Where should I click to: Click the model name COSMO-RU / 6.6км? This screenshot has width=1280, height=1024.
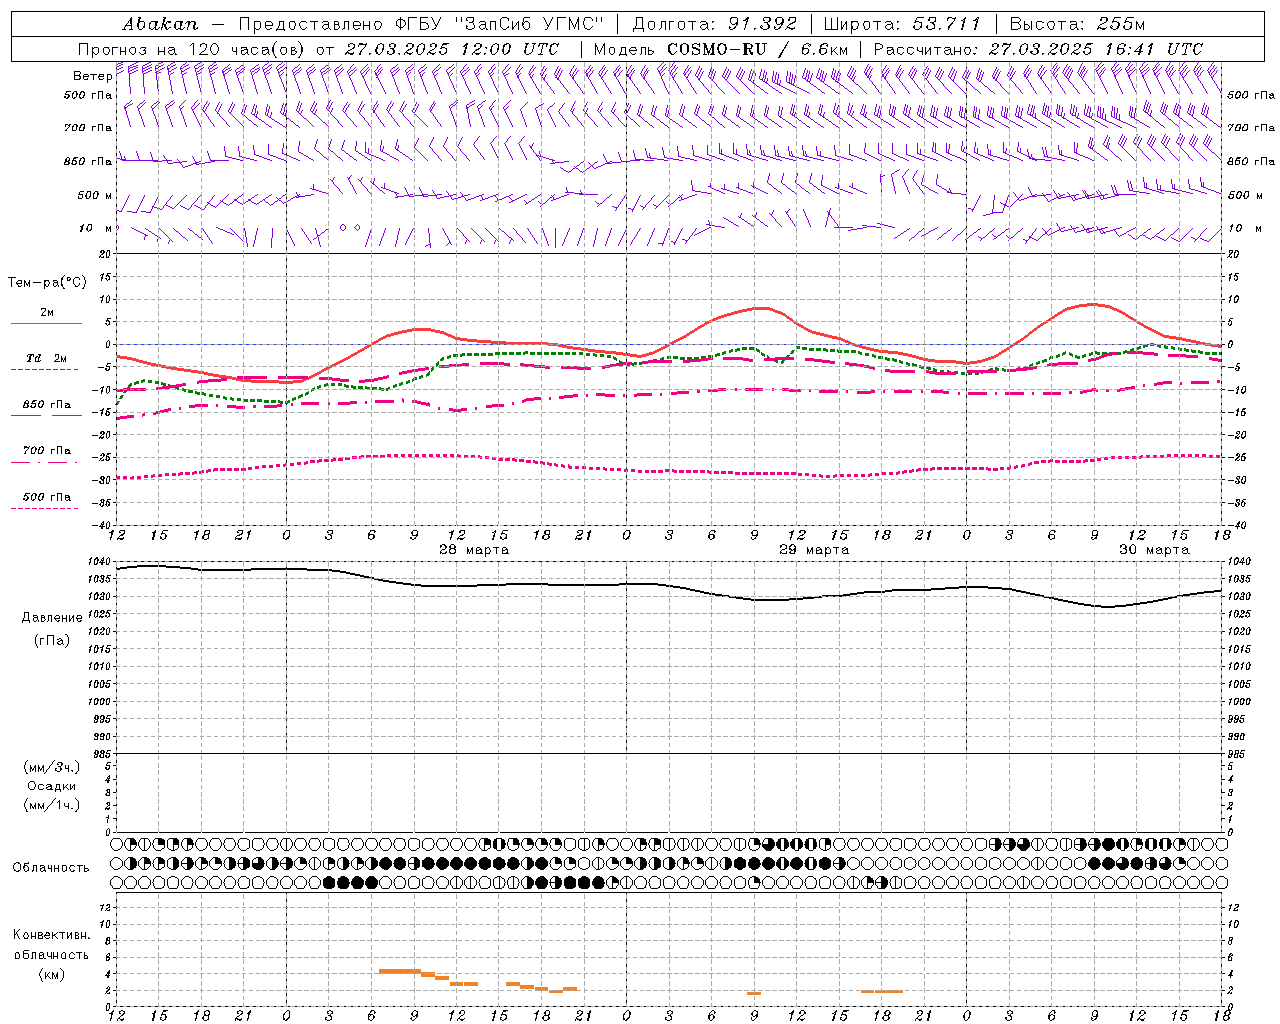coord(757,49)
